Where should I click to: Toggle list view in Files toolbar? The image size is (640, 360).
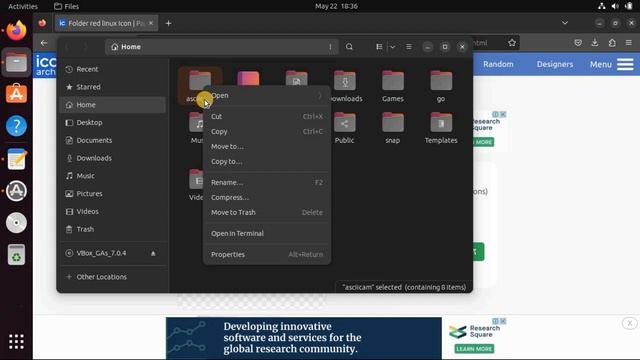[379, 47]
